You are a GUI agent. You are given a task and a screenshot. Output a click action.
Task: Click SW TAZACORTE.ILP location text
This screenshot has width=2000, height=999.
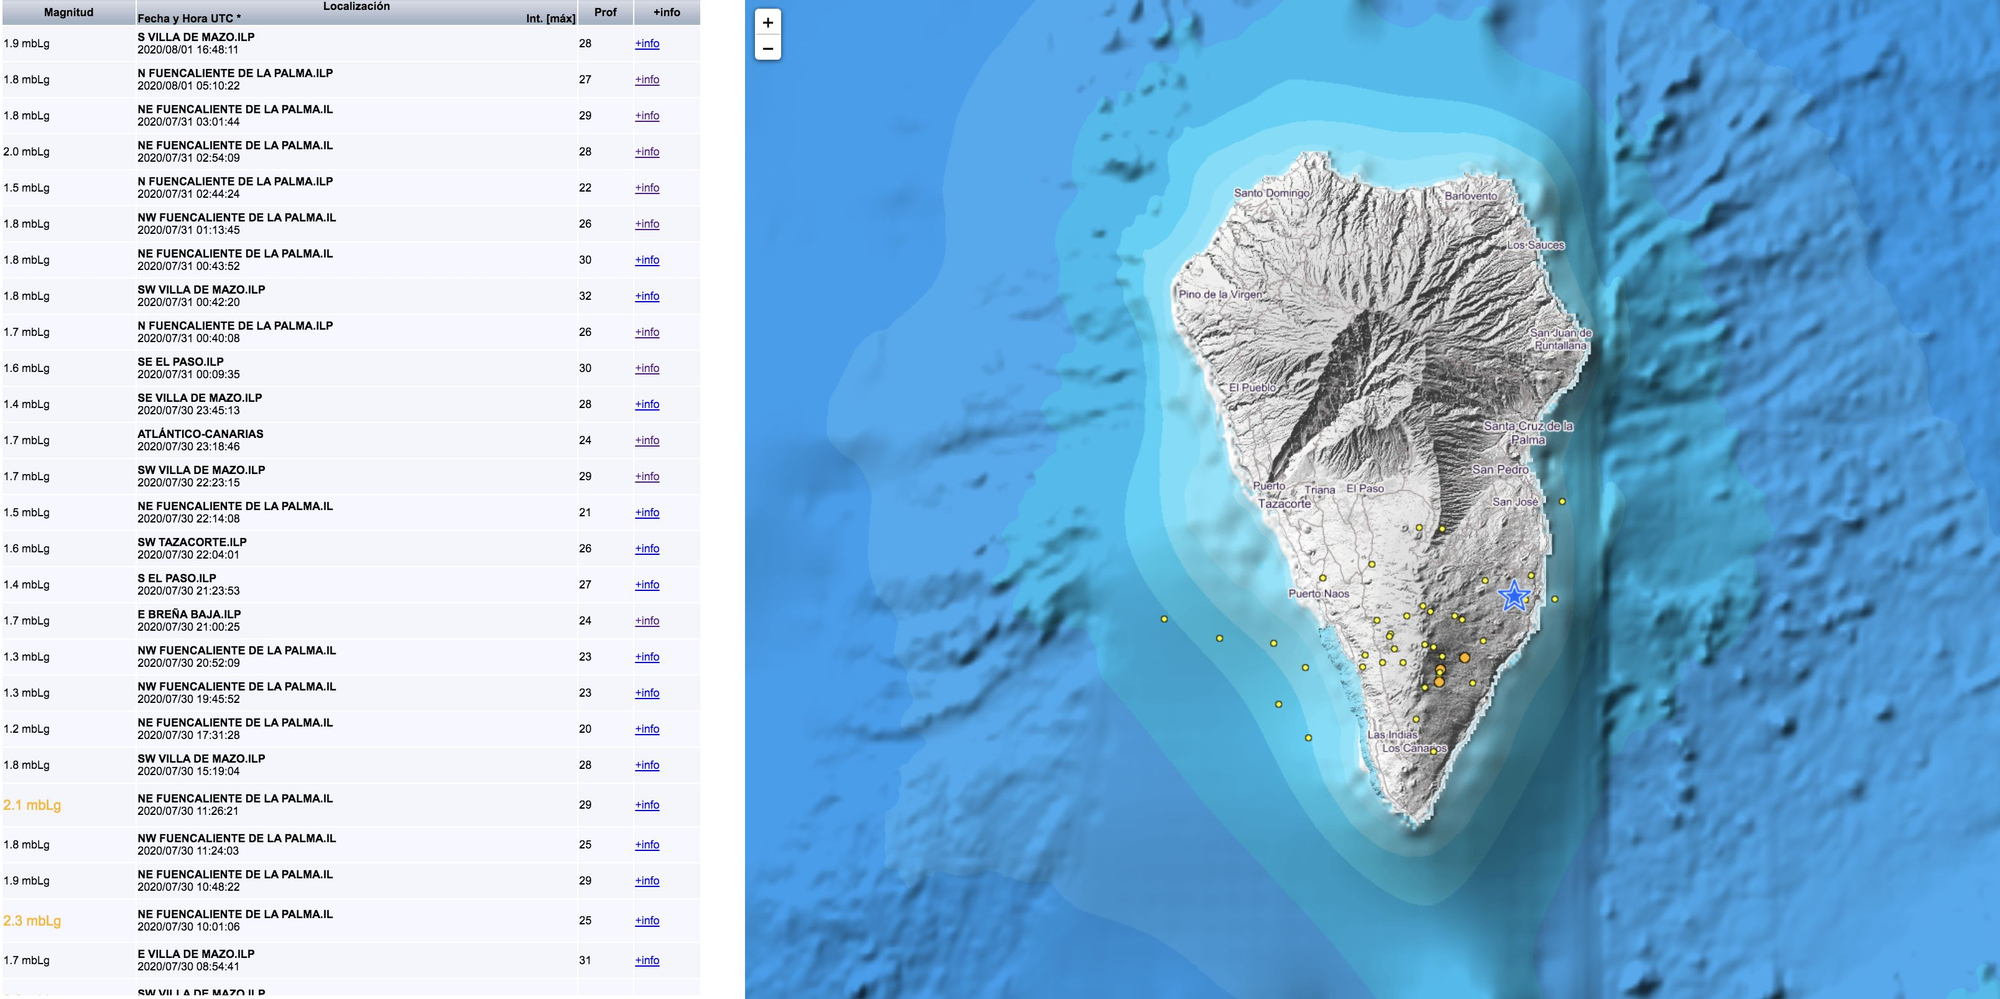192,542
